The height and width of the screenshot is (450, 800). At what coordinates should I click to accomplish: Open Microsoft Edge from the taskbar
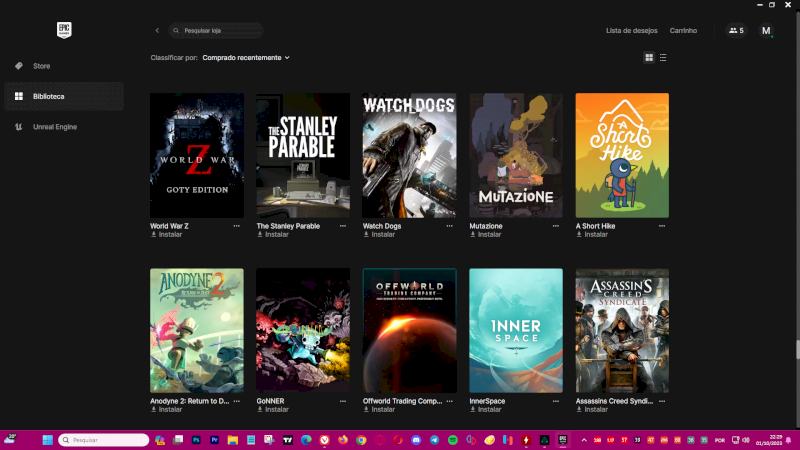306,440
